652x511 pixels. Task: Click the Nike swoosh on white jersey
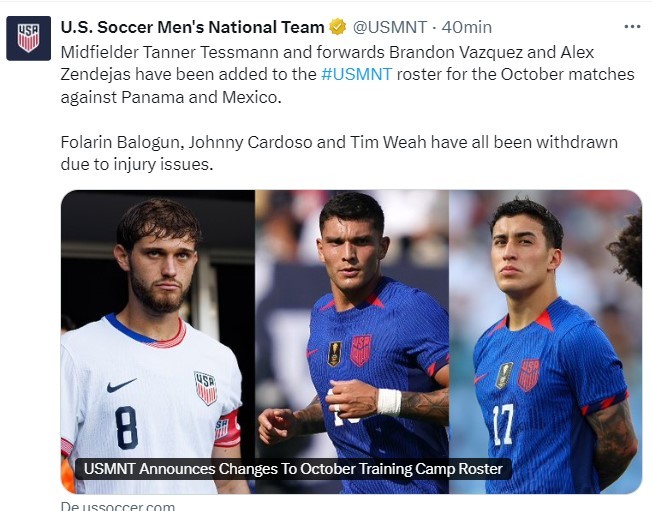[x=122, y=385]
